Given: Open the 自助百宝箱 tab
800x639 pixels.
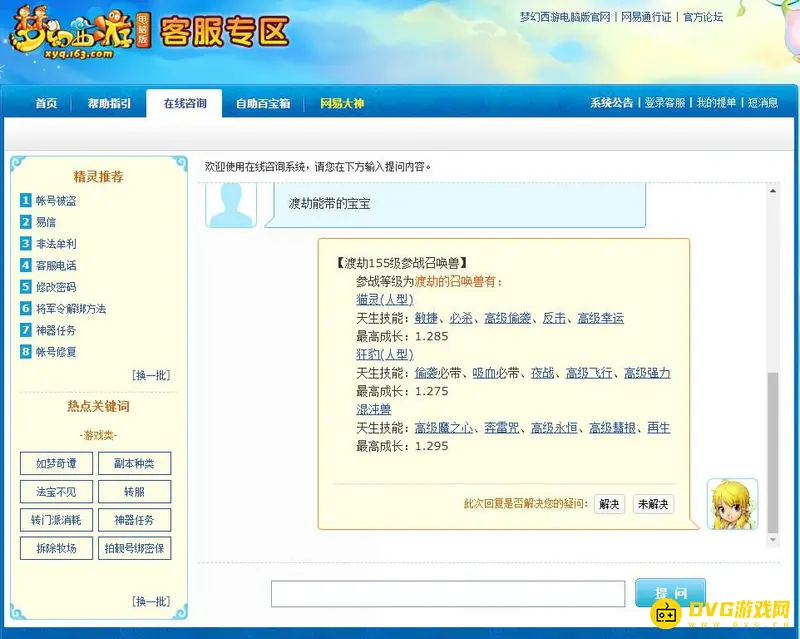Looking at the screenshot, I should coord(263,103).
